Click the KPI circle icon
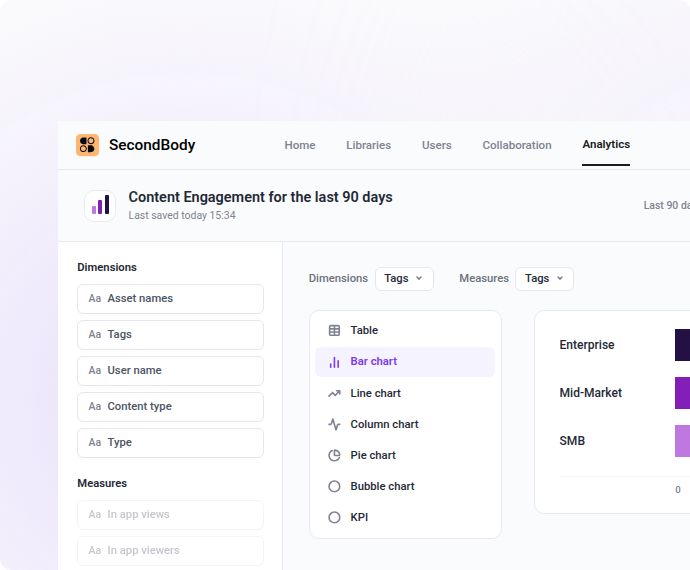 point(334,517)
